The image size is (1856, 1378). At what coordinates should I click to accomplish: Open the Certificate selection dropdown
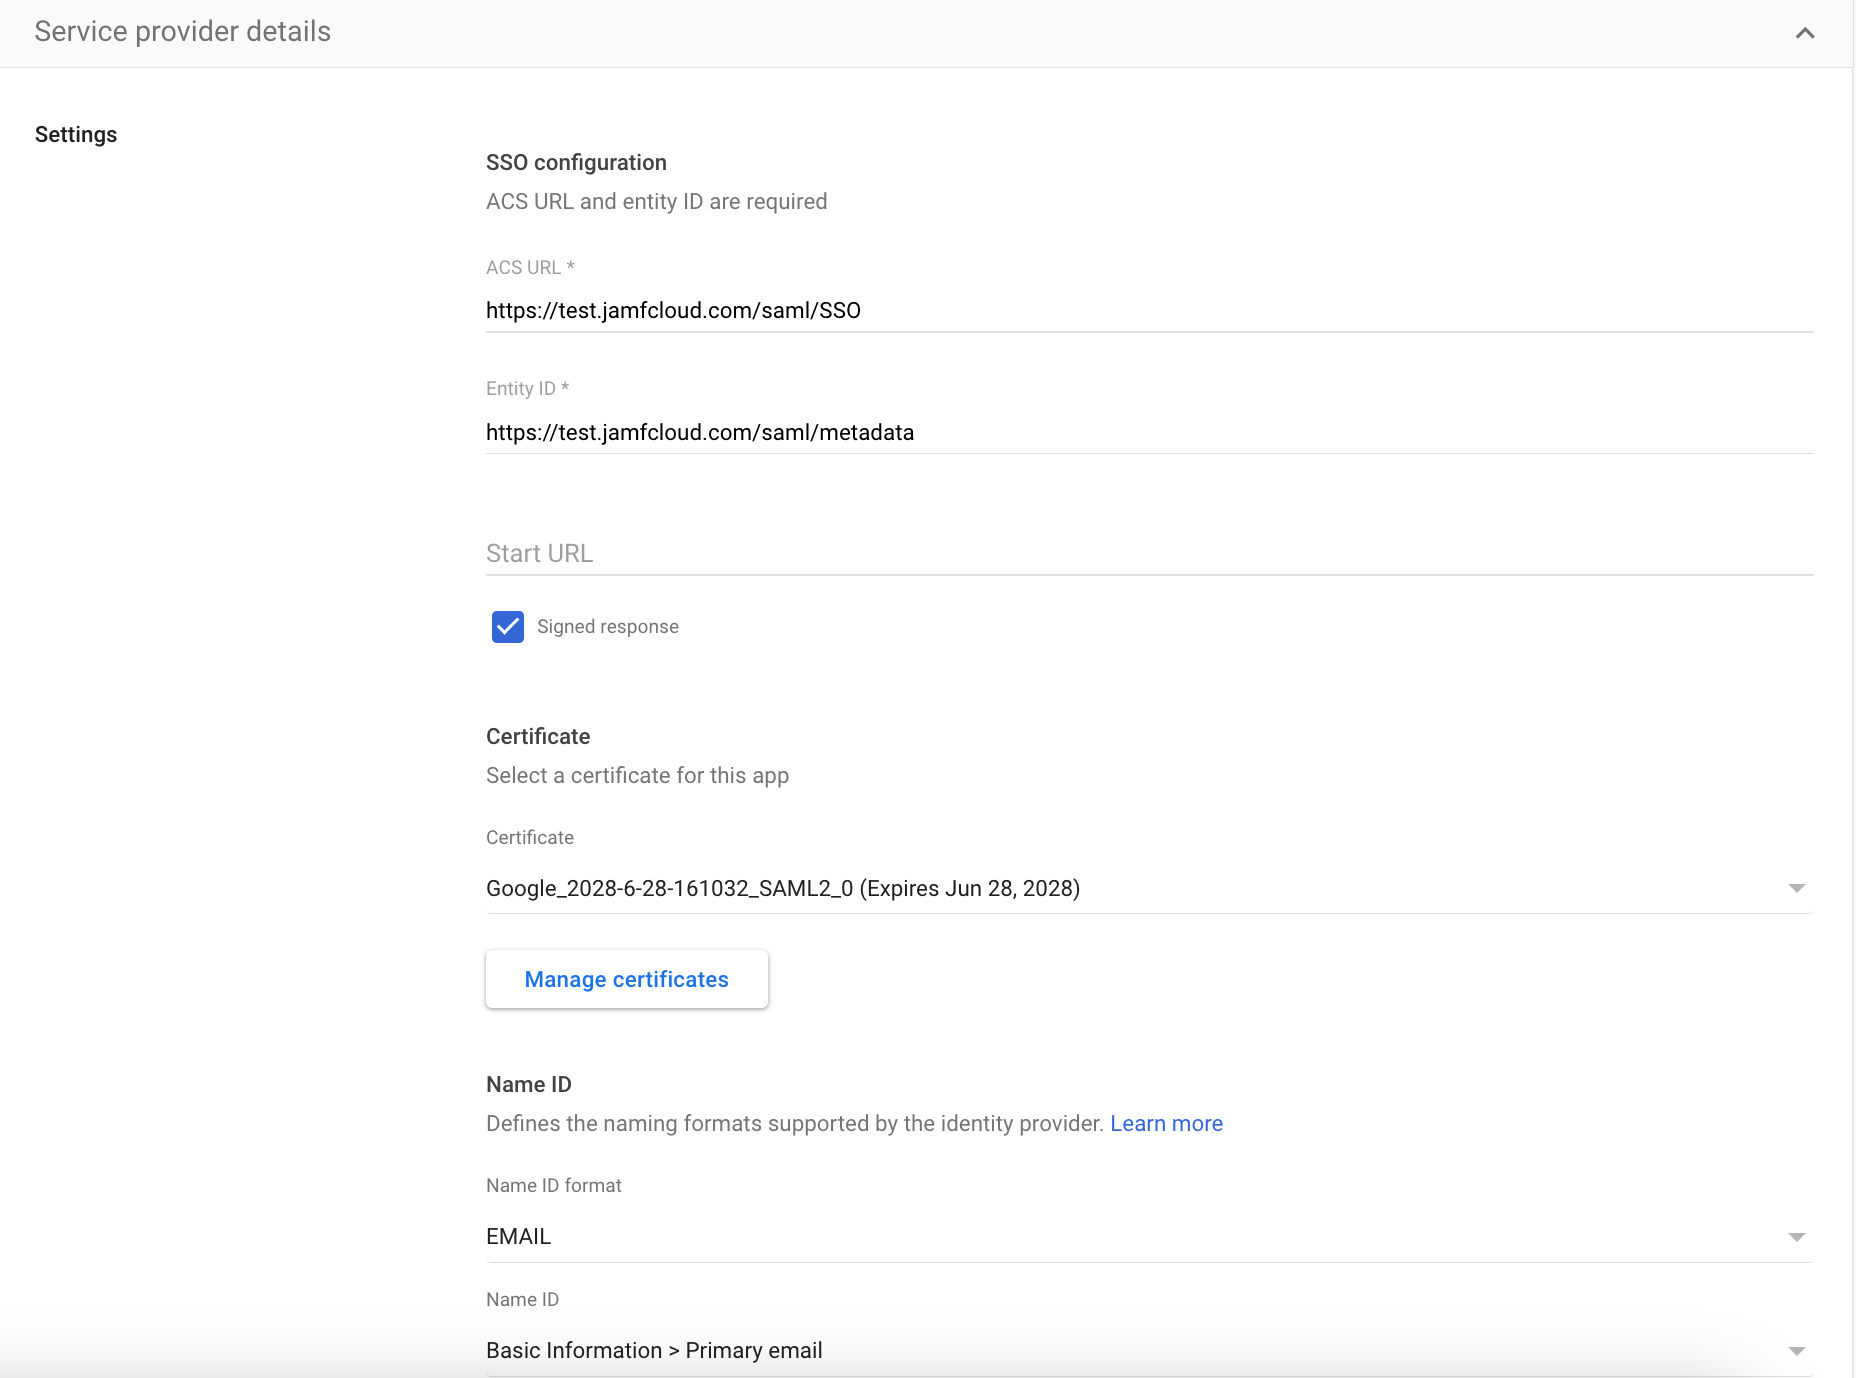[x=1130, y=889]
